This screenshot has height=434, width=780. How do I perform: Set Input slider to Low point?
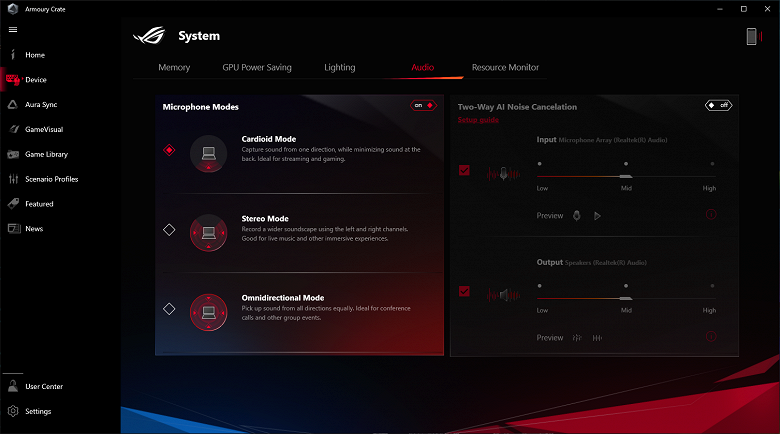pos(540,164)
